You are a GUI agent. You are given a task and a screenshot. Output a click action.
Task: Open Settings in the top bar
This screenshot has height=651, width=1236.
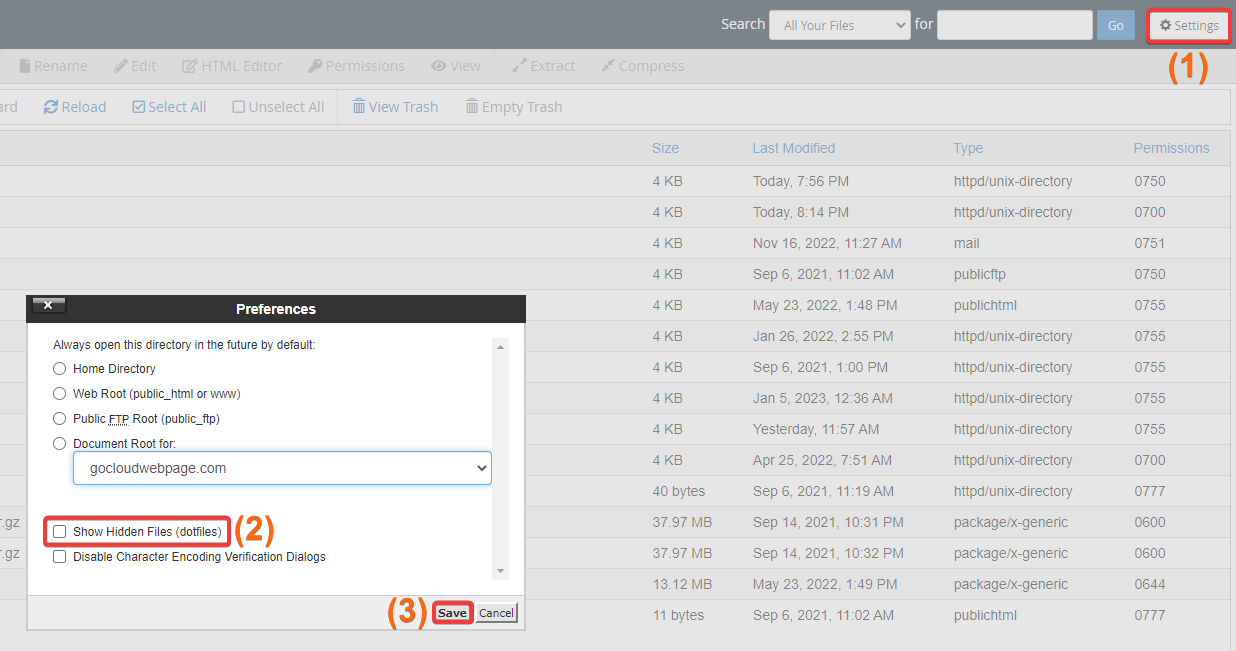1188,26
